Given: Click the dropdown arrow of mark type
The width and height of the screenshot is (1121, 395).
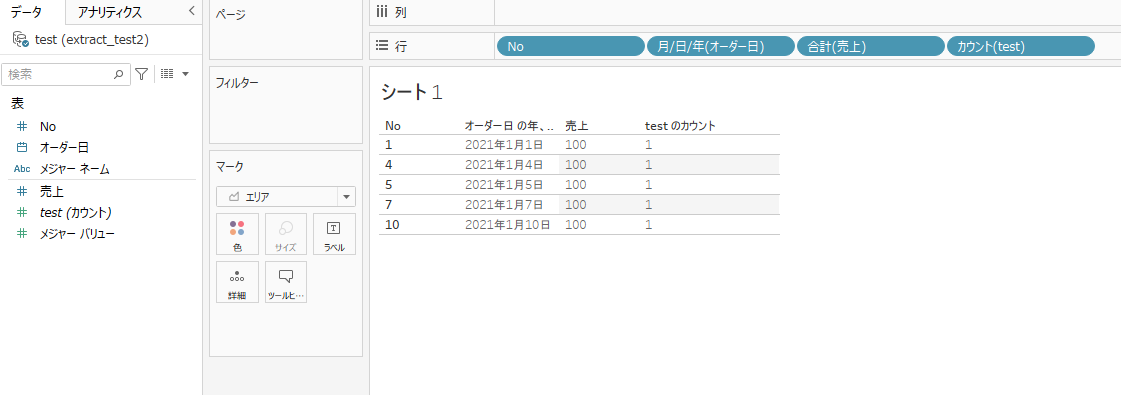Looking at the screenshot, I should (346, 196).
